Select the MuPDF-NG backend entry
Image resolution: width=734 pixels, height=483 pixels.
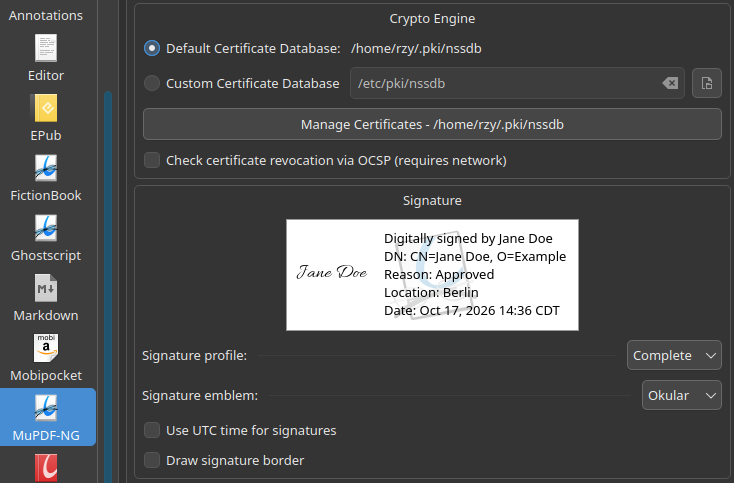click(x=48, y=417)
